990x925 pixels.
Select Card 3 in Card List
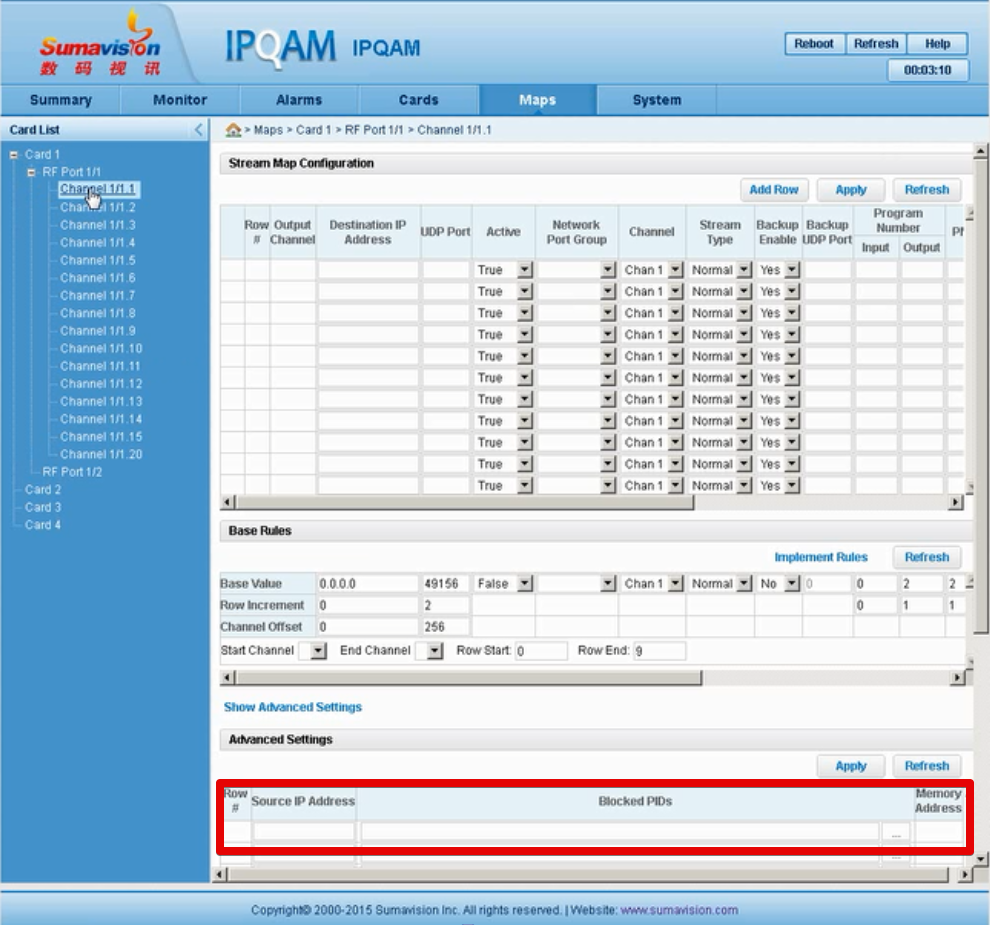(x=43, y=507)
